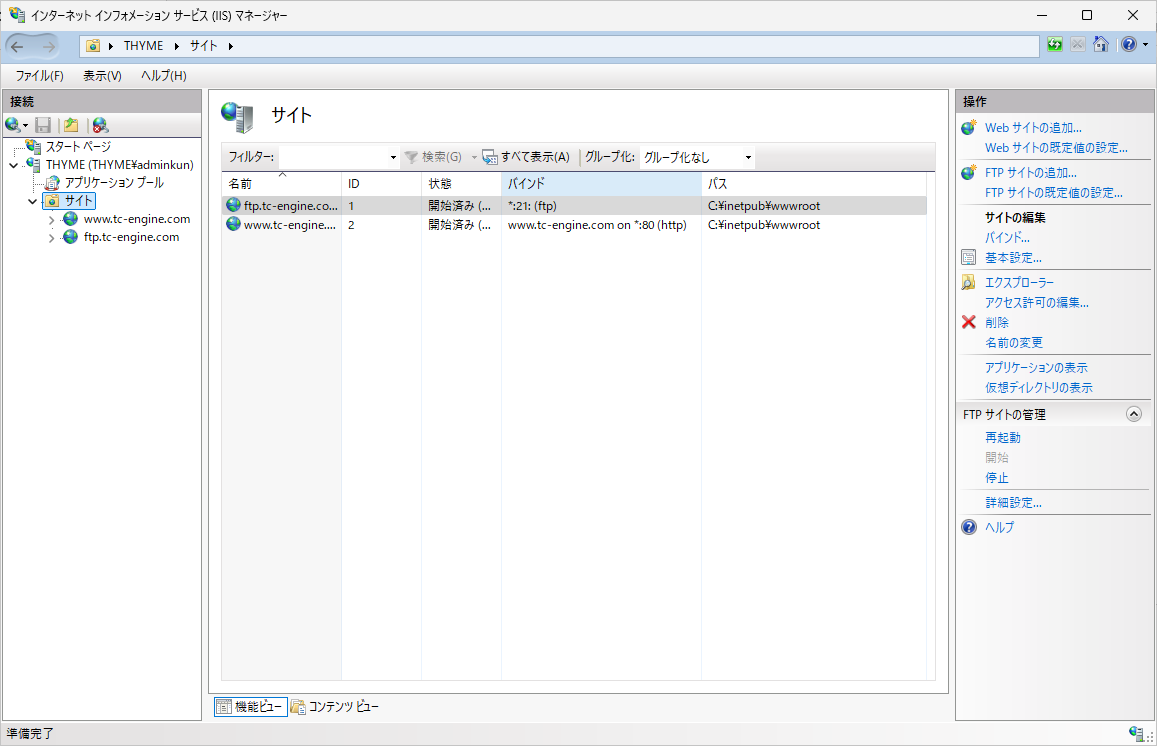Select THYME (THYME¥adminkun) server node
The image size is (1157, 746).
(120, 165)
